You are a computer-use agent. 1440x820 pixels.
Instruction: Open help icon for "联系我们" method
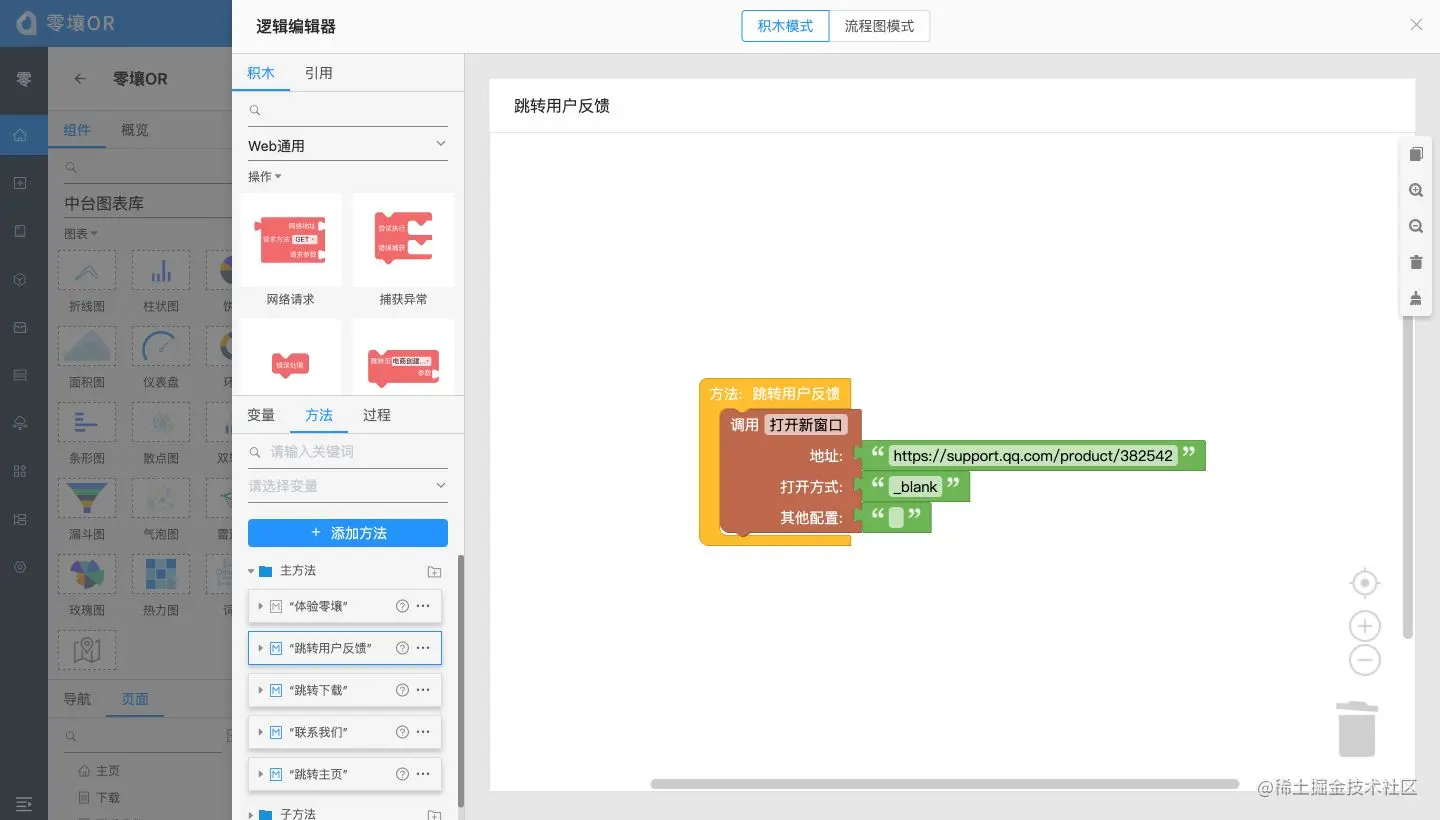pos(402,732)
